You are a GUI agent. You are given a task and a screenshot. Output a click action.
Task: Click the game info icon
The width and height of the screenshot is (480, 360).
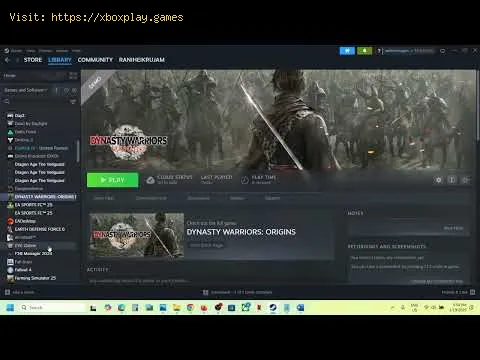[452, 180]
